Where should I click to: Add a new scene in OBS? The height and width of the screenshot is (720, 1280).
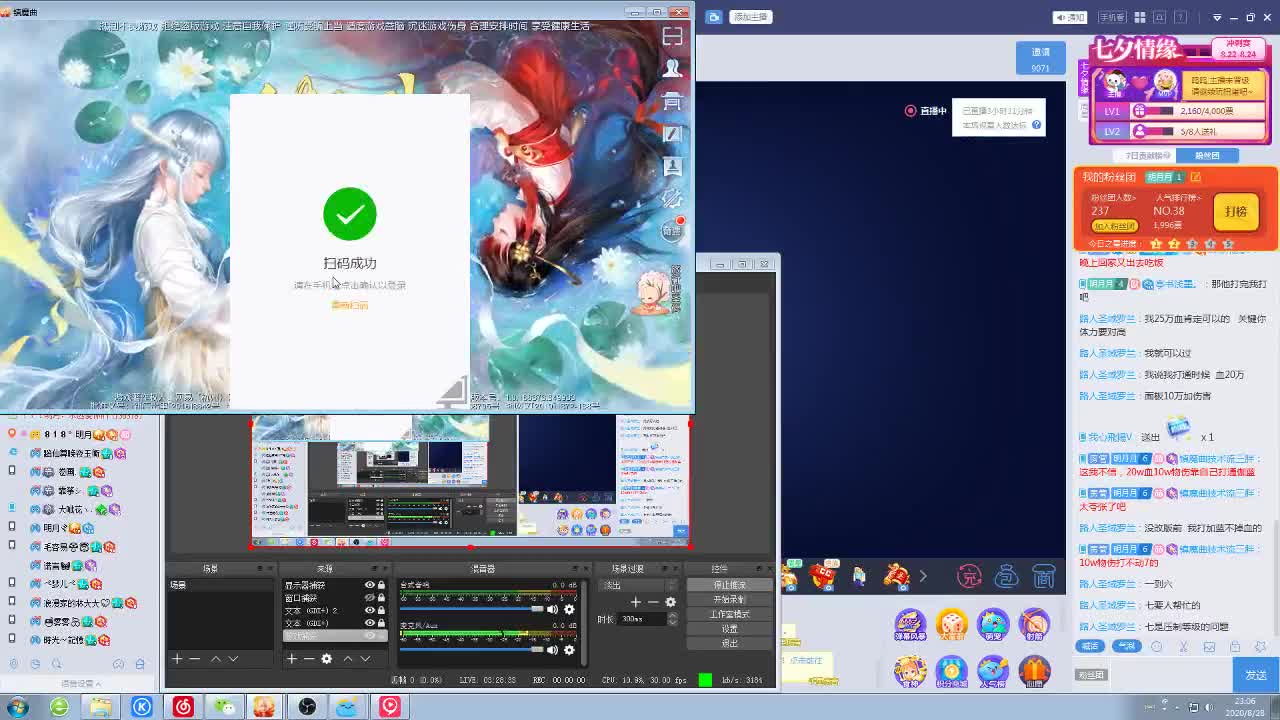click(177, 658)
